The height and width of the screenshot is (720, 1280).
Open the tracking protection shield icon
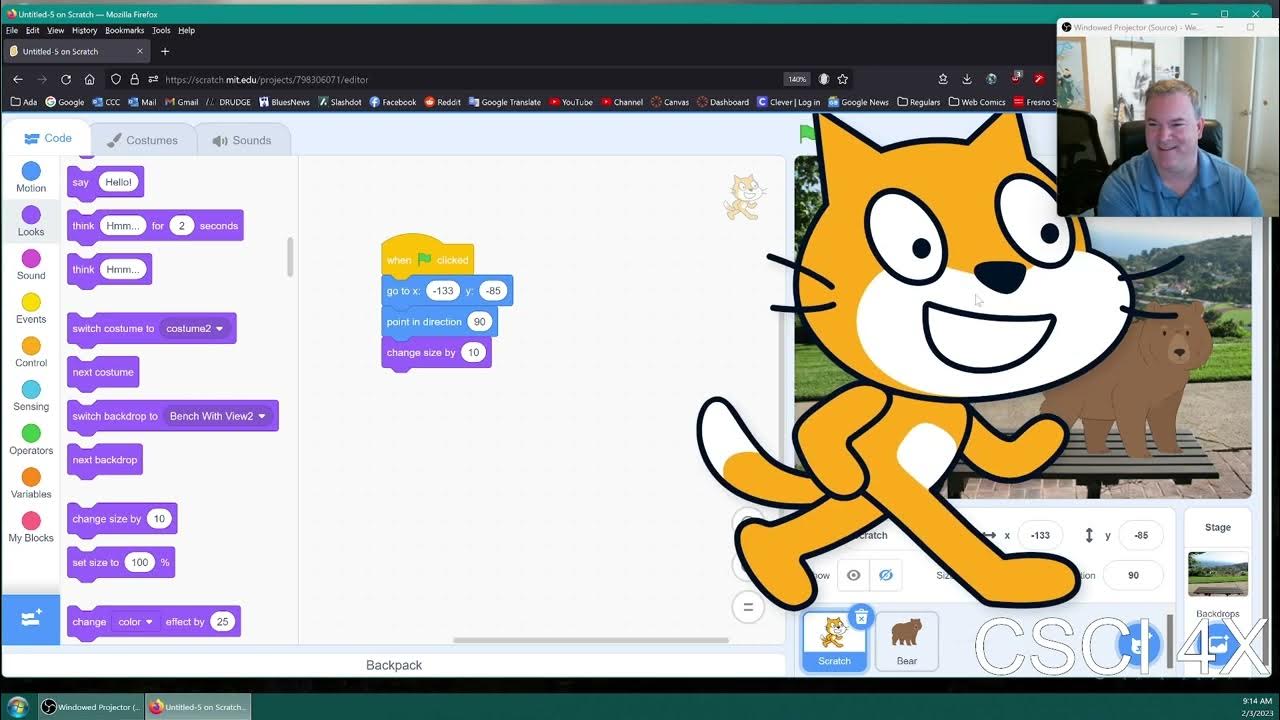pyautogui.click(x=116, y=79)
